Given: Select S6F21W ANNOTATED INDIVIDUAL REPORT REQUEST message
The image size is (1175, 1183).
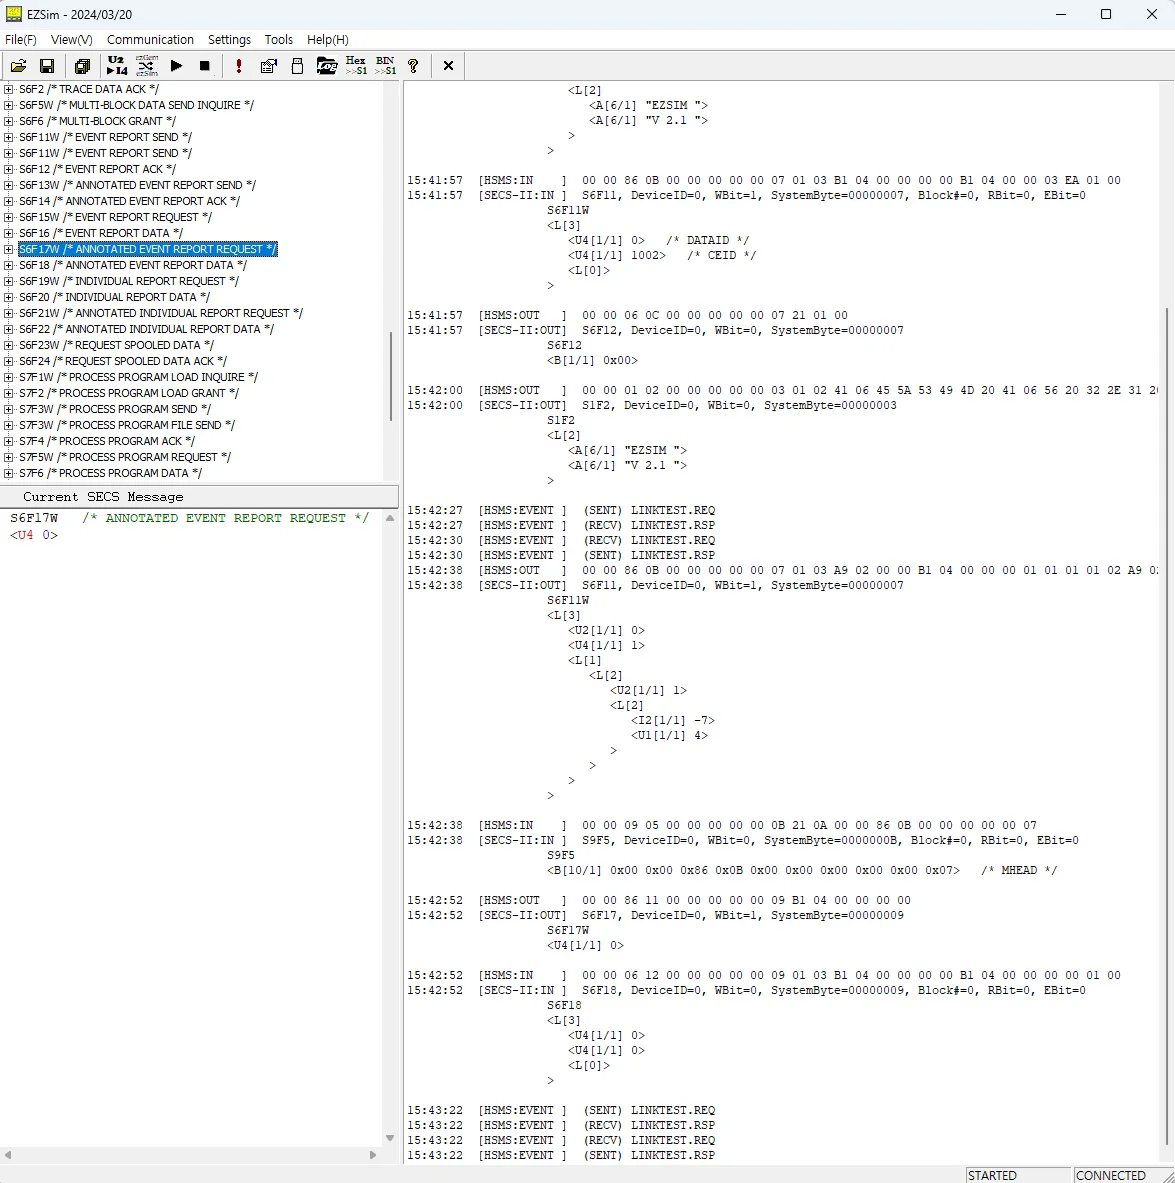Looking at the screenshot, I should point(161,313).
